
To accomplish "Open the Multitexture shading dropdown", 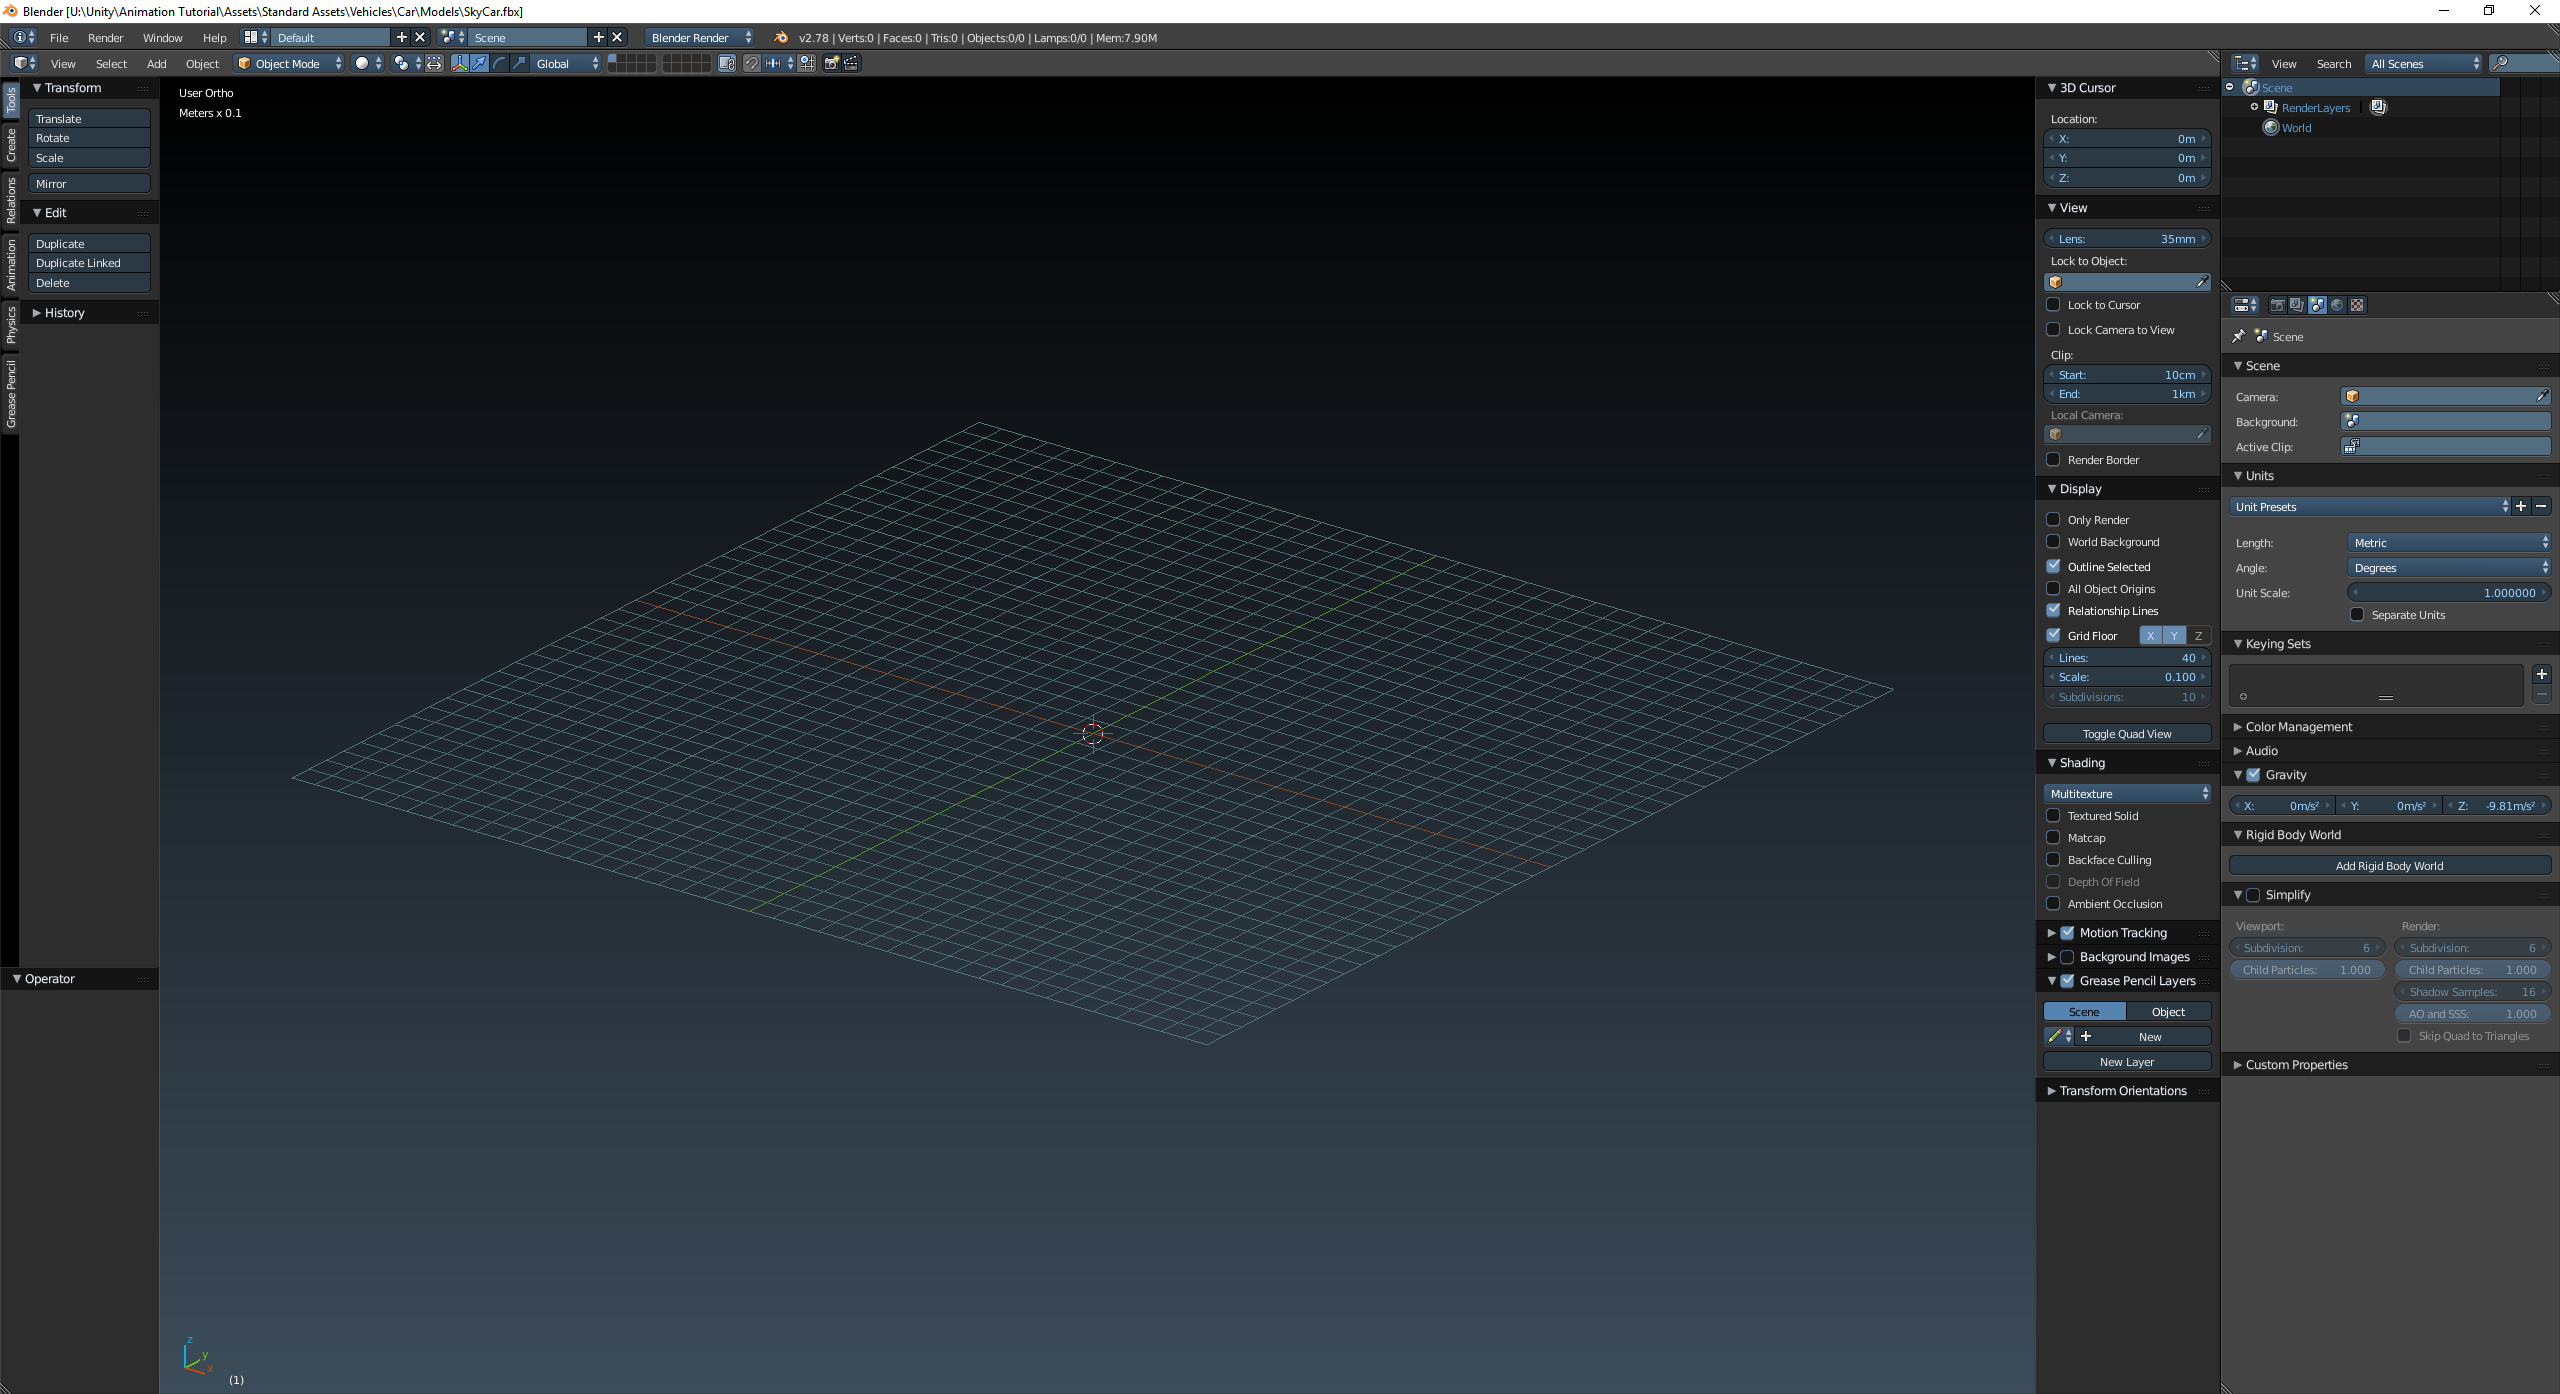I will 2127,793.
